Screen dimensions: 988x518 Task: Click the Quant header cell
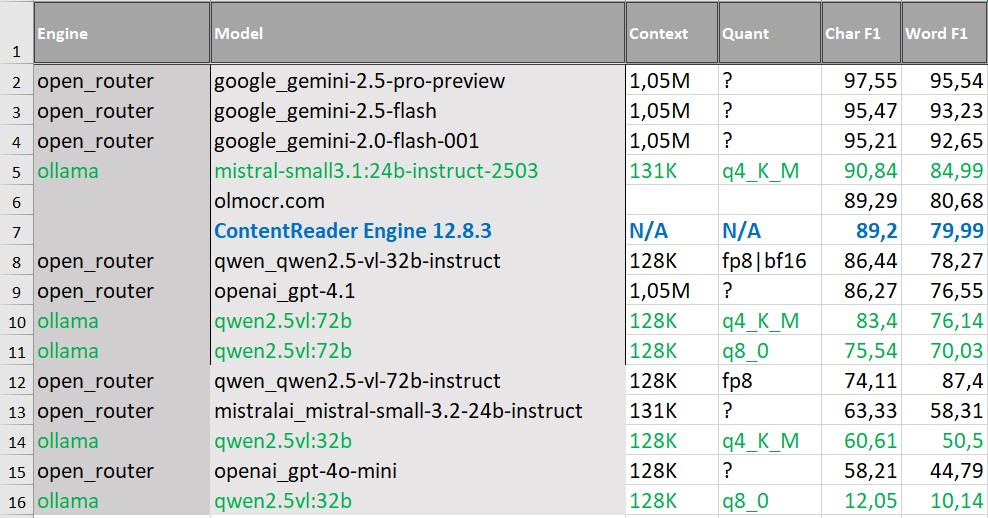[x=769, y=34]
